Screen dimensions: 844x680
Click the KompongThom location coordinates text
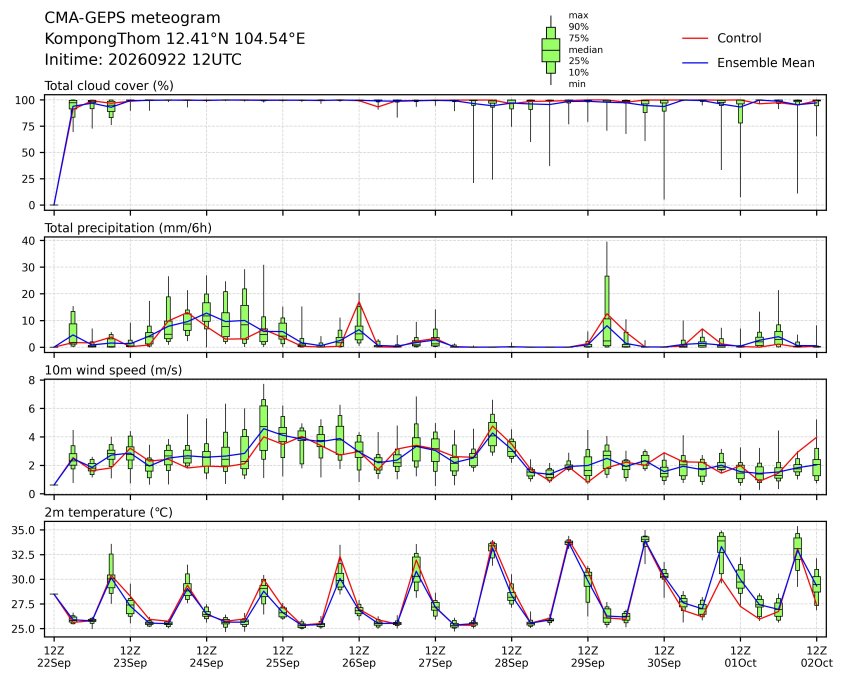174,39
